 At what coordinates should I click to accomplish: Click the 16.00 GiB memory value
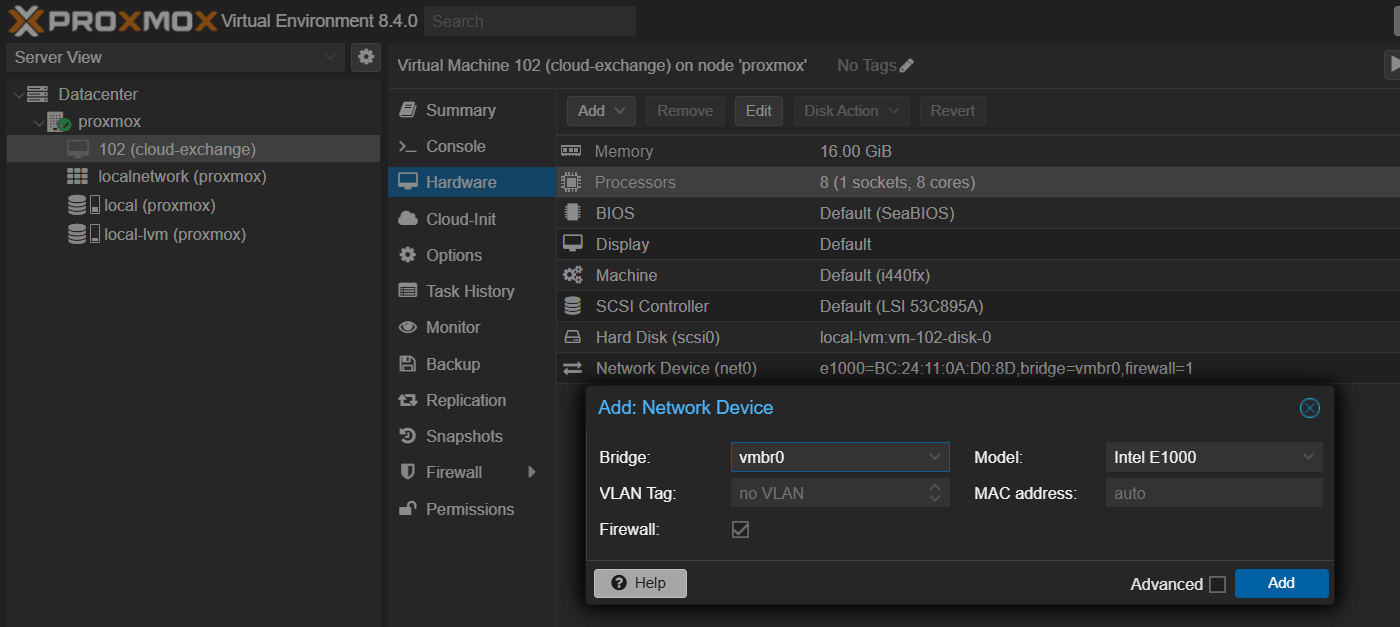click(x=855, y=151)
